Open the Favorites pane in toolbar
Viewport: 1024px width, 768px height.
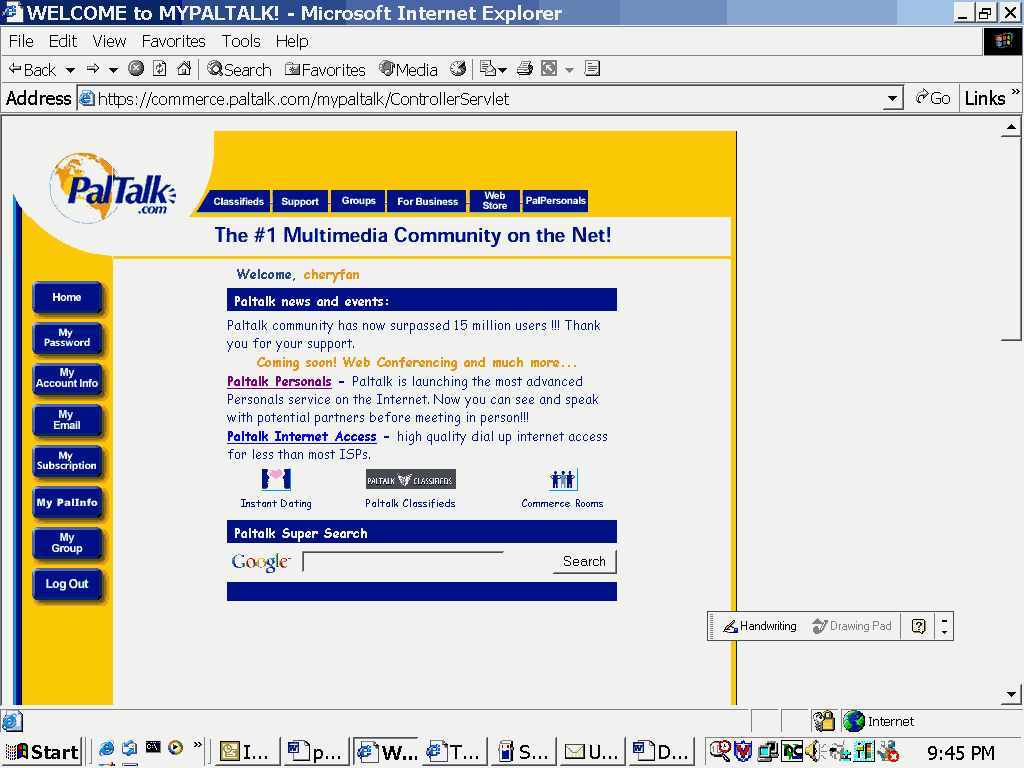click(325, 69)
